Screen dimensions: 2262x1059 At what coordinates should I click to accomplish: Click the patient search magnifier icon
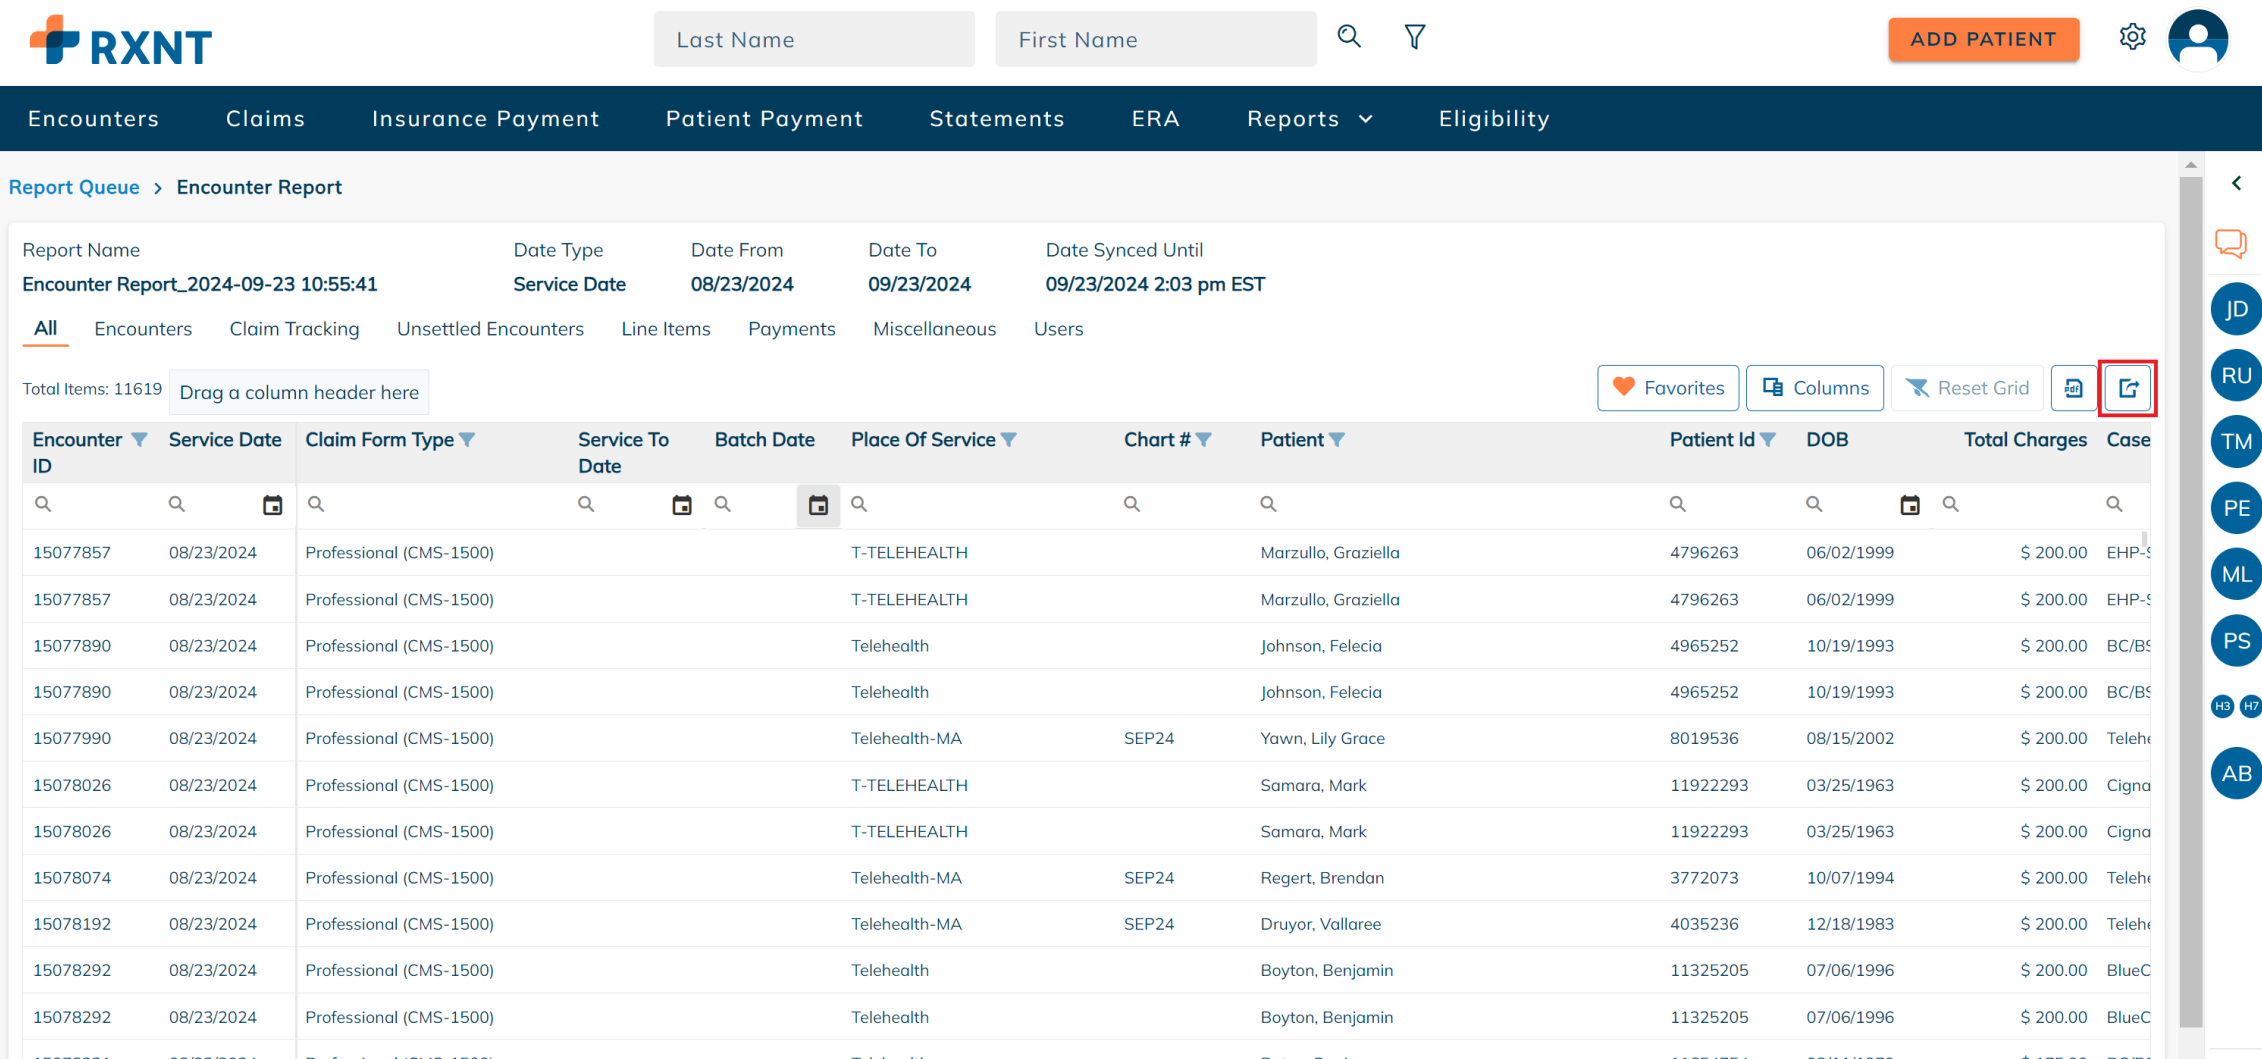(x=1349, y=38)
